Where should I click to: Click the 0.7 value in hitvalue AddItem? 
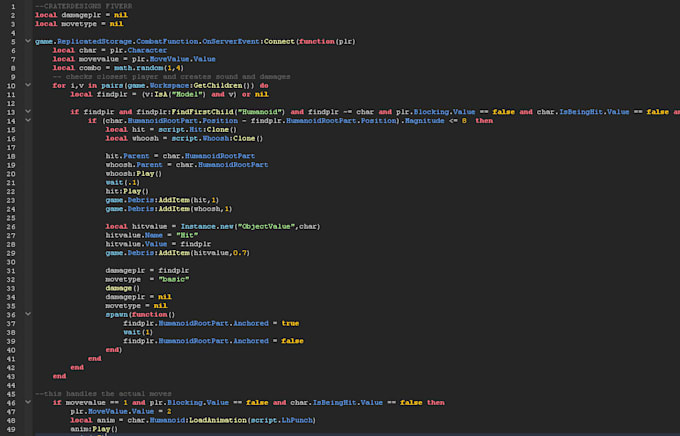pos(240,253)
